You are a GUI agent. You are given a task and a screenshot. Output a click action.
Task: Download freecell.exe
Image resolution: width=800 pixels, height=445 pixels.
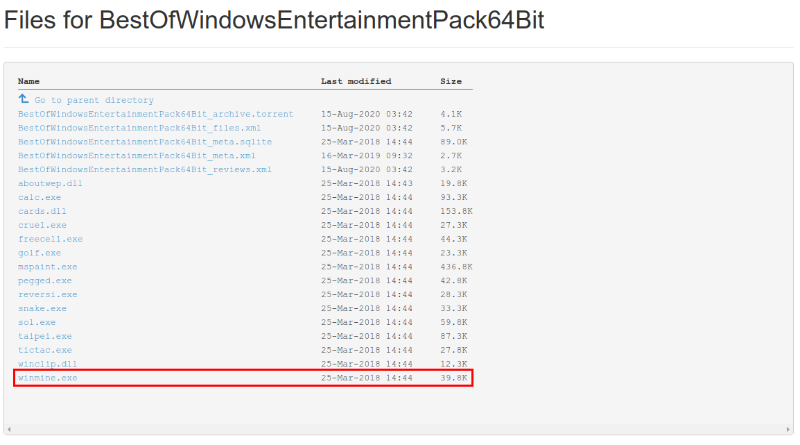(x=50, y=240)
